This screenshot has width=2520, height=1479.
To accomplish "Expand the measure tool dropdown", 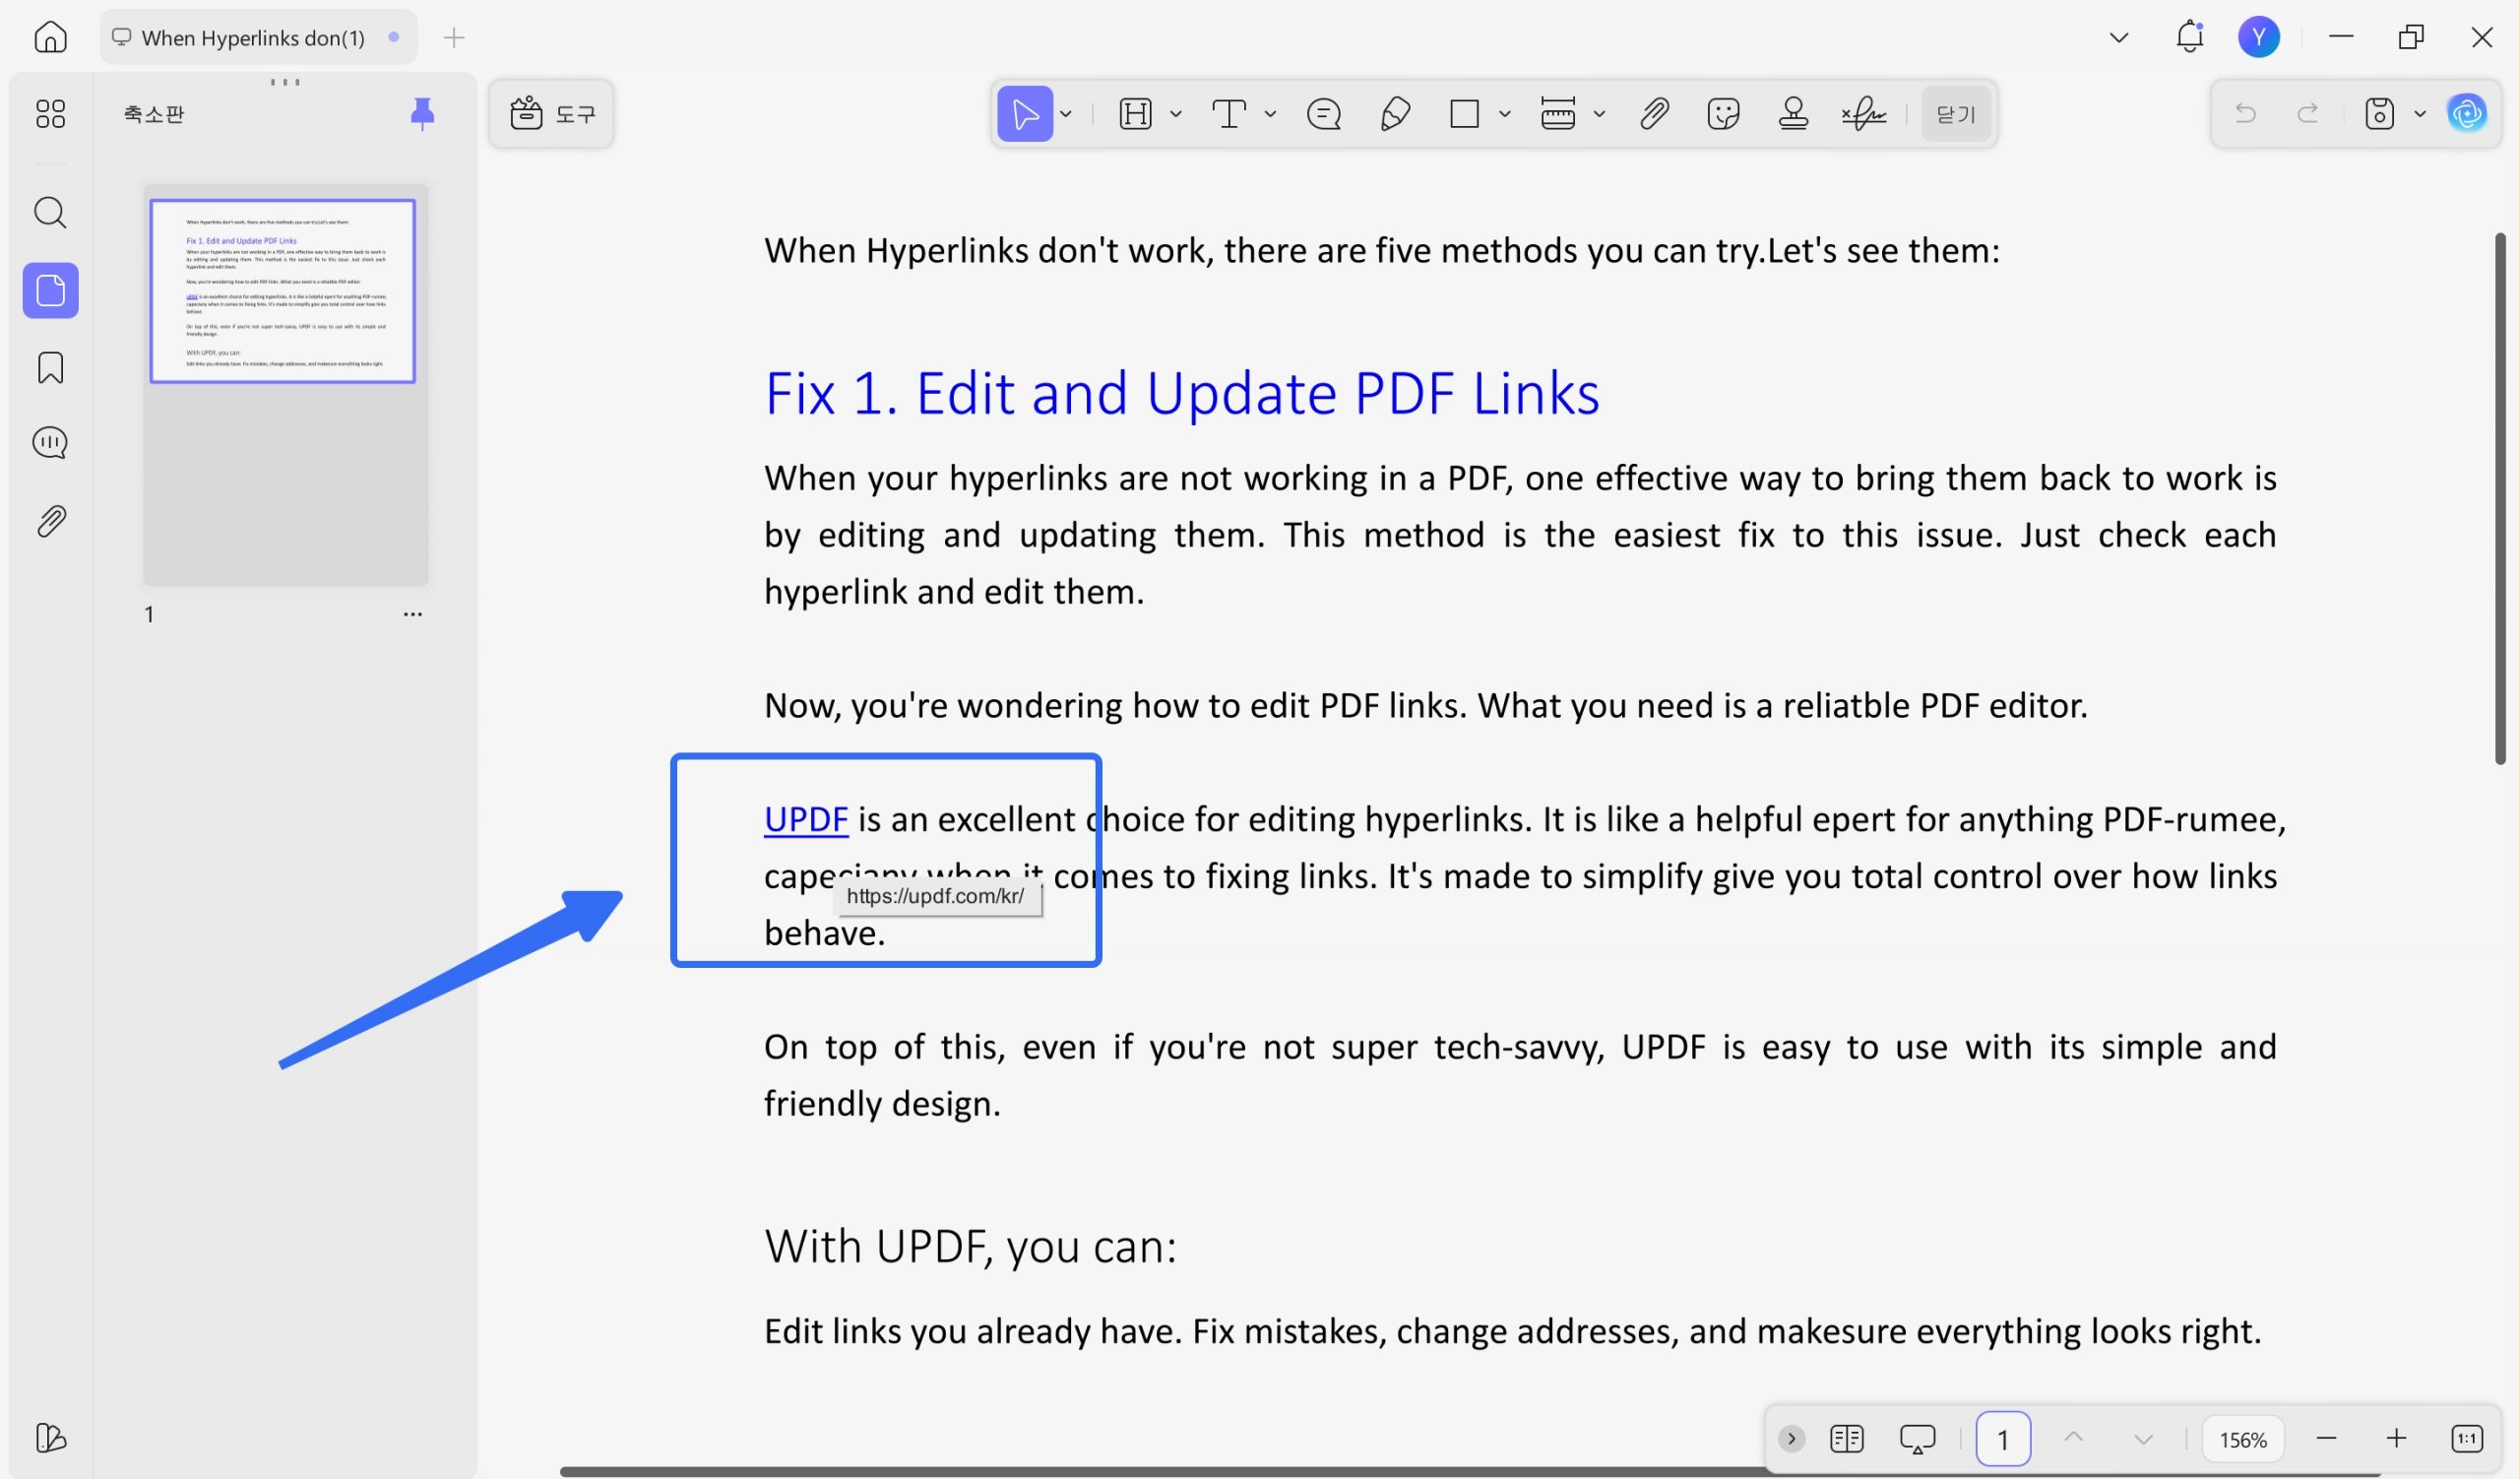I will (x=1599, y=114).
